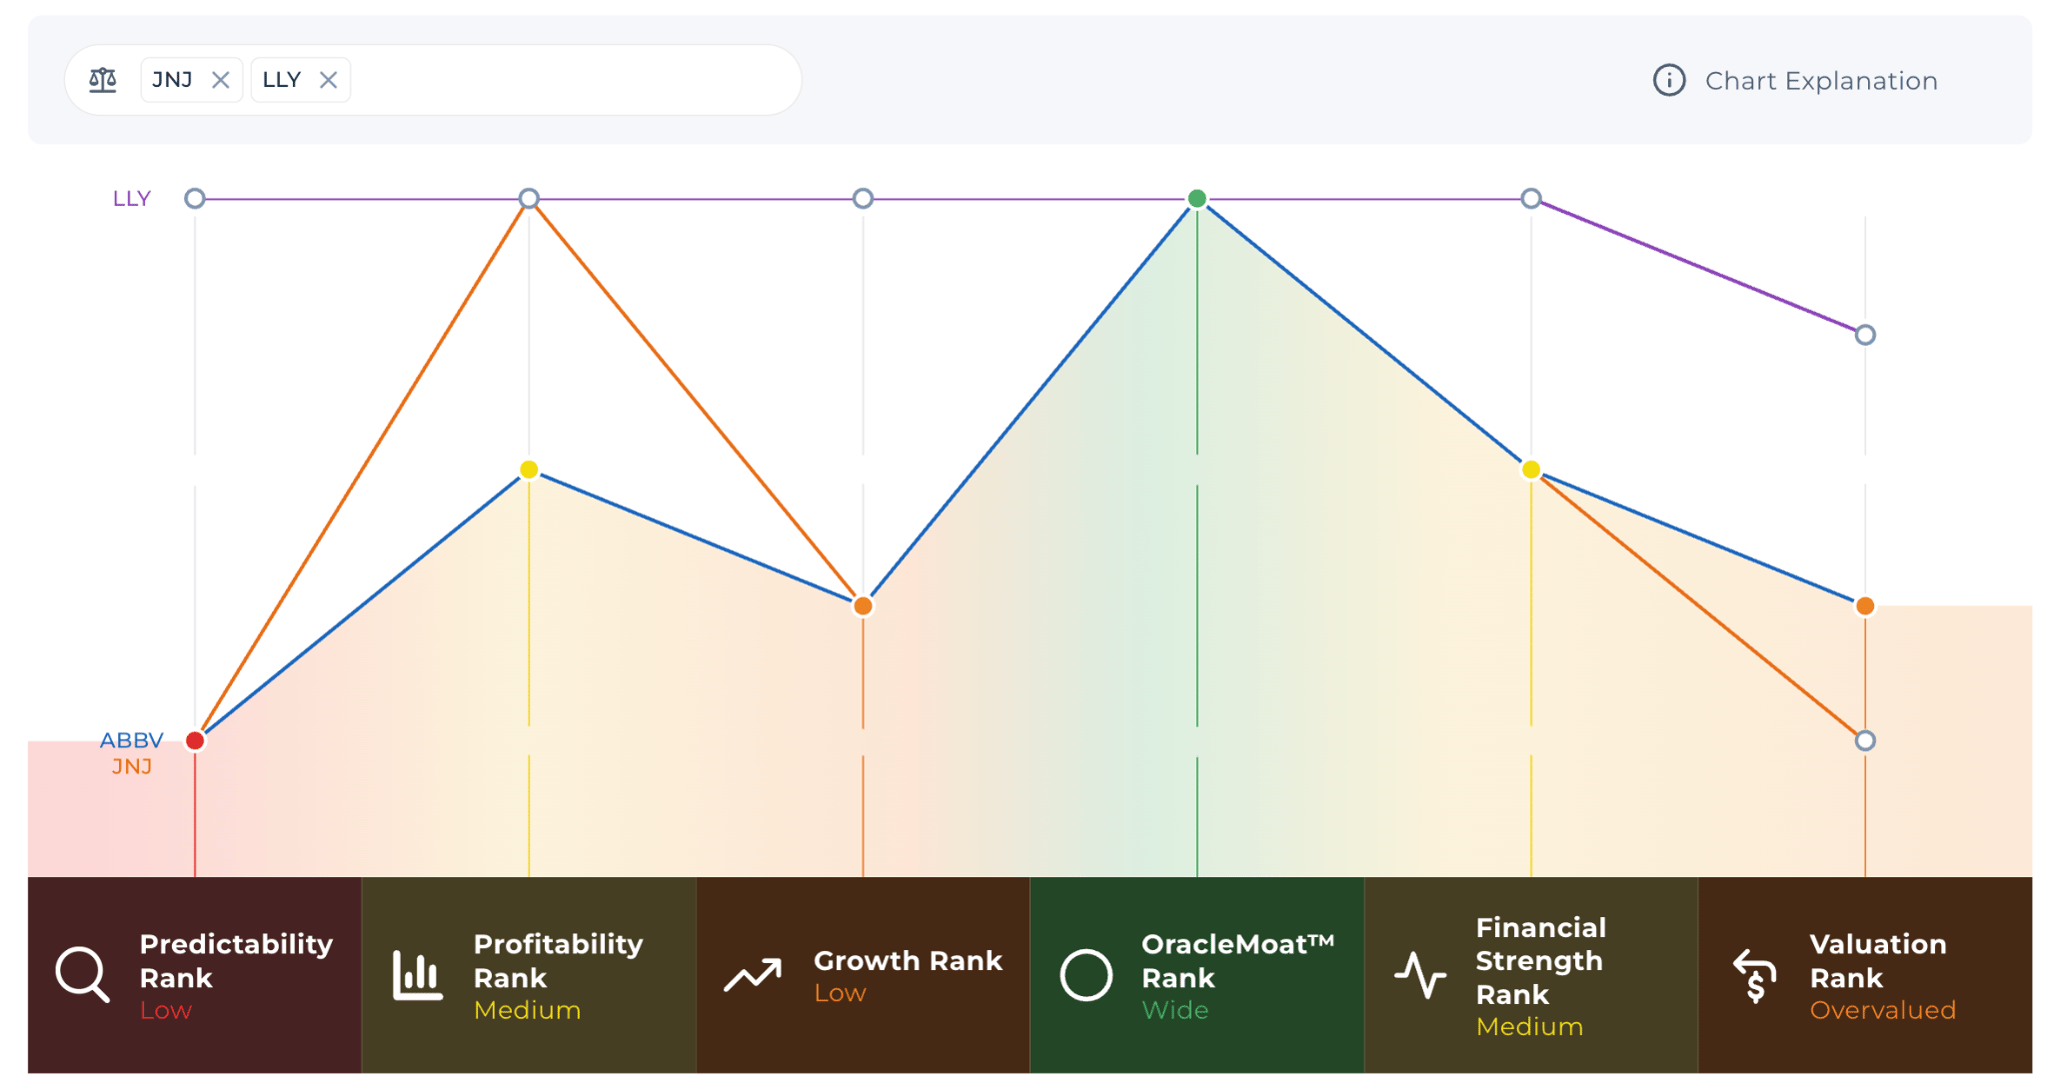Click the "Overvalued" label under Valuation Rank
Image resolution: width=2047 pixels, height=1087 pixels.
coord(1883,1011)
